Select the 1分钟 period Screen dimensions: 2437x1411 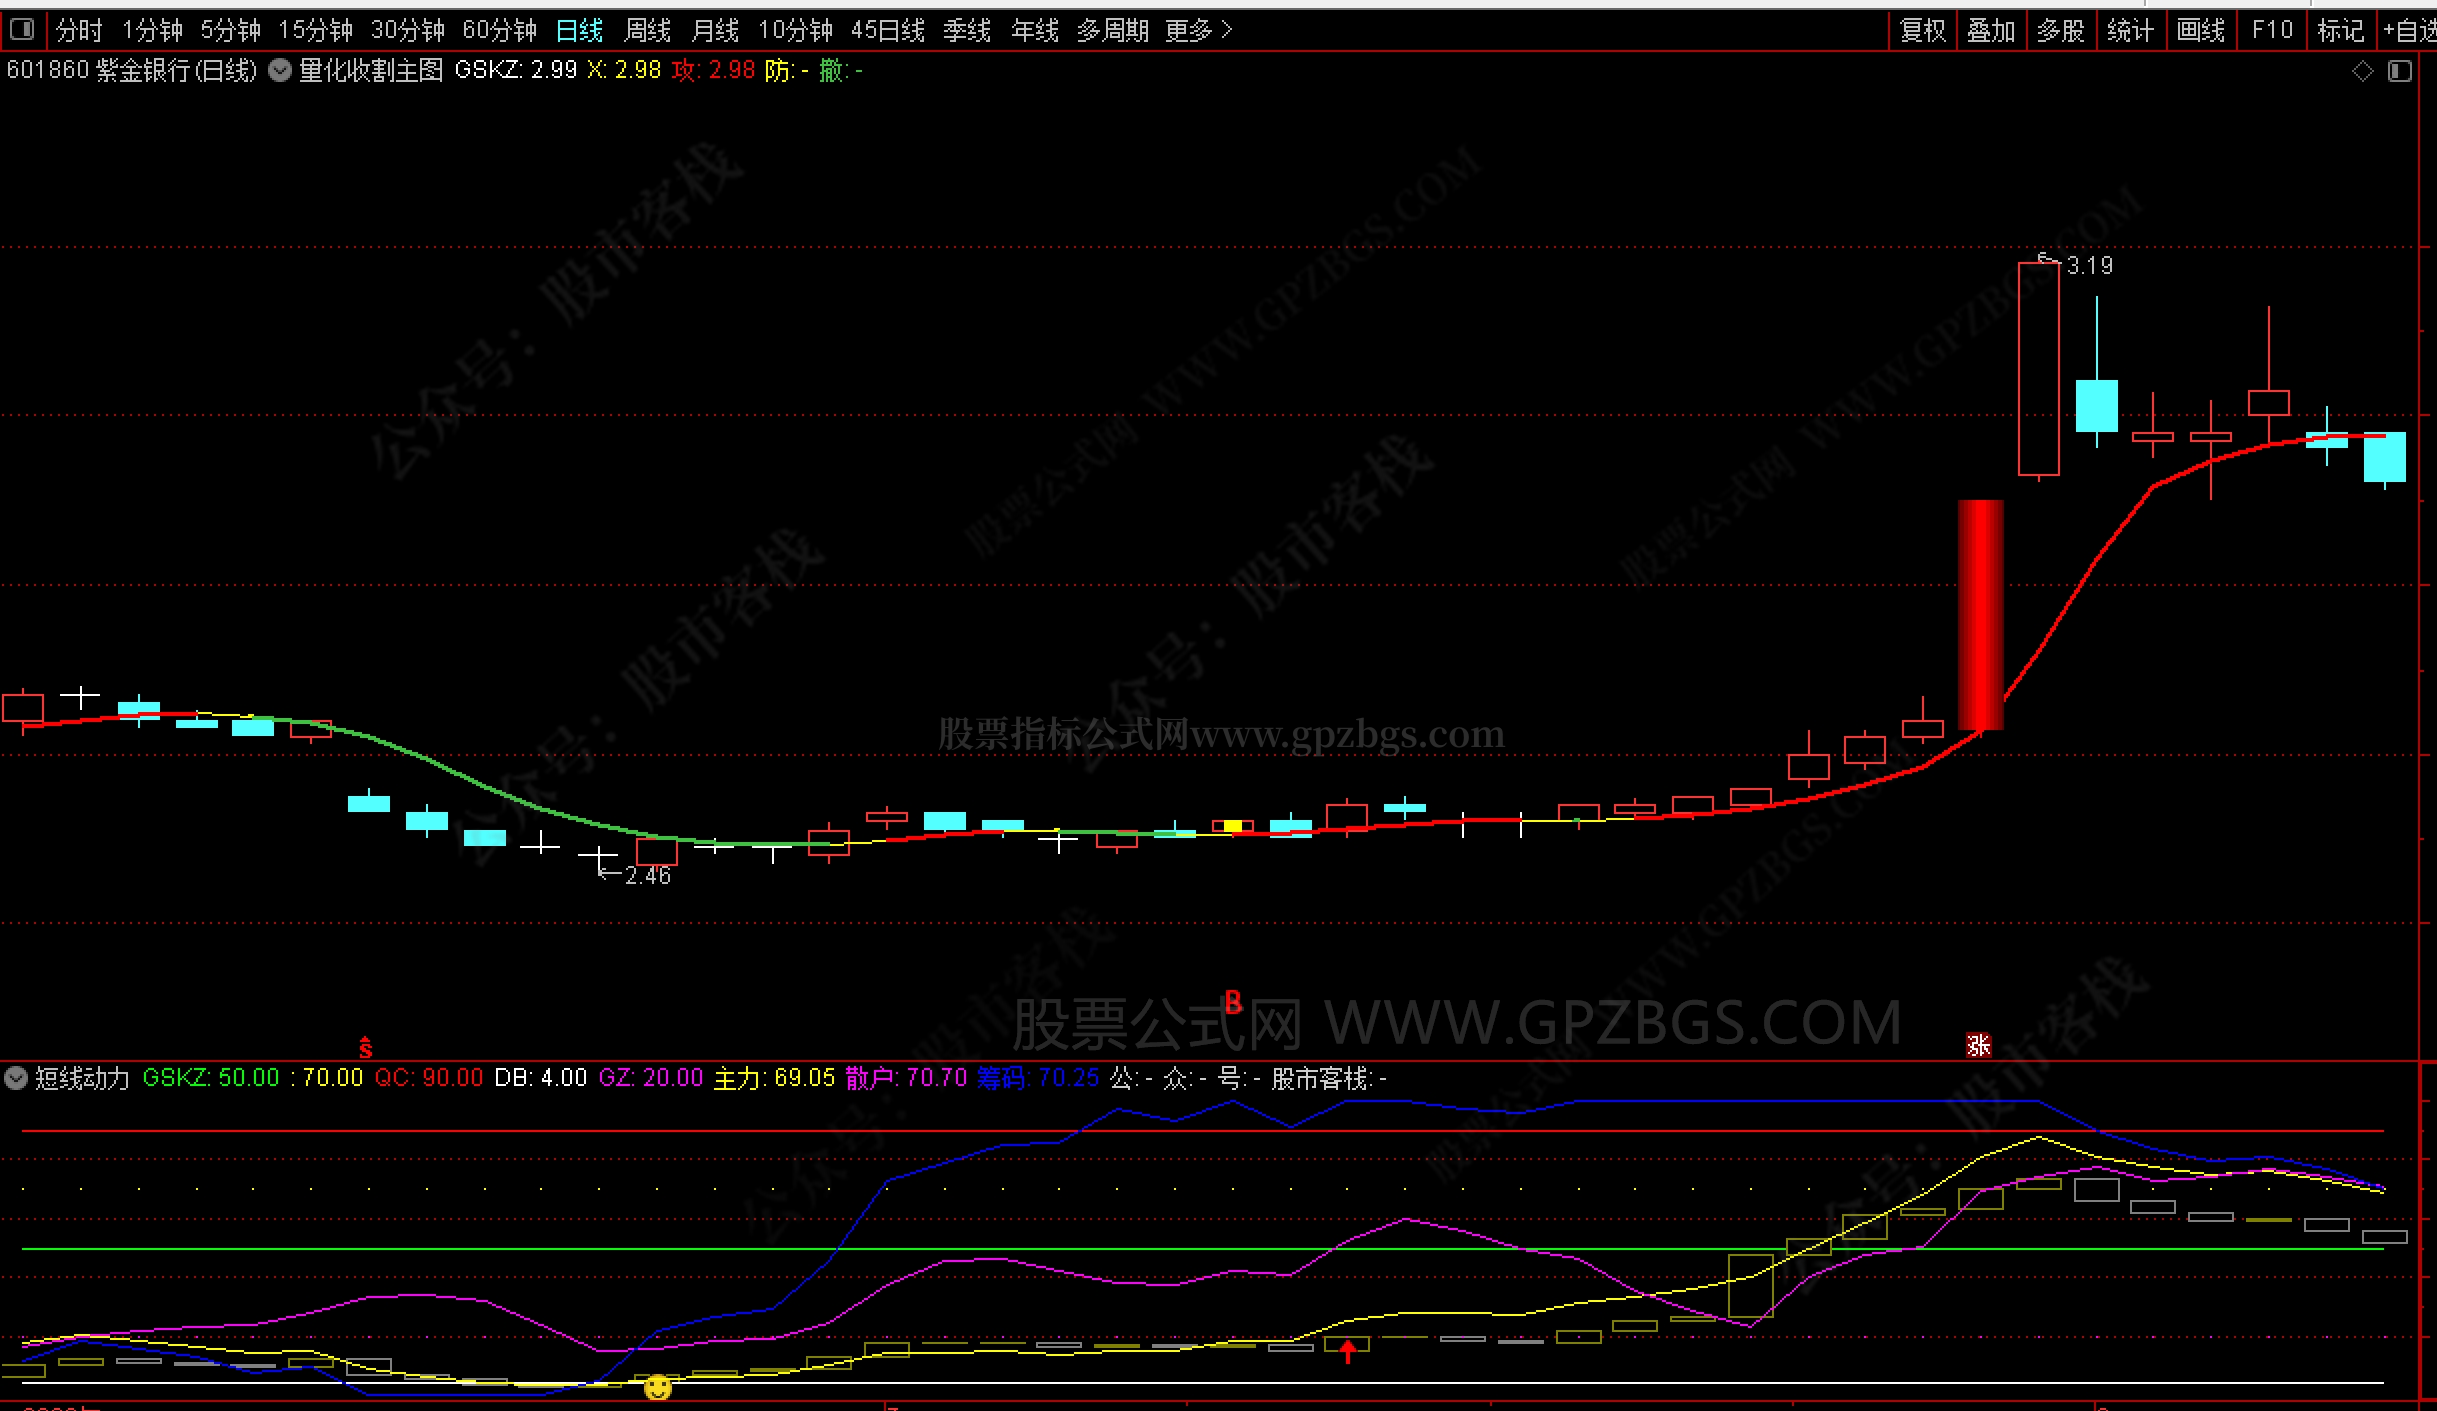(152, 31)
